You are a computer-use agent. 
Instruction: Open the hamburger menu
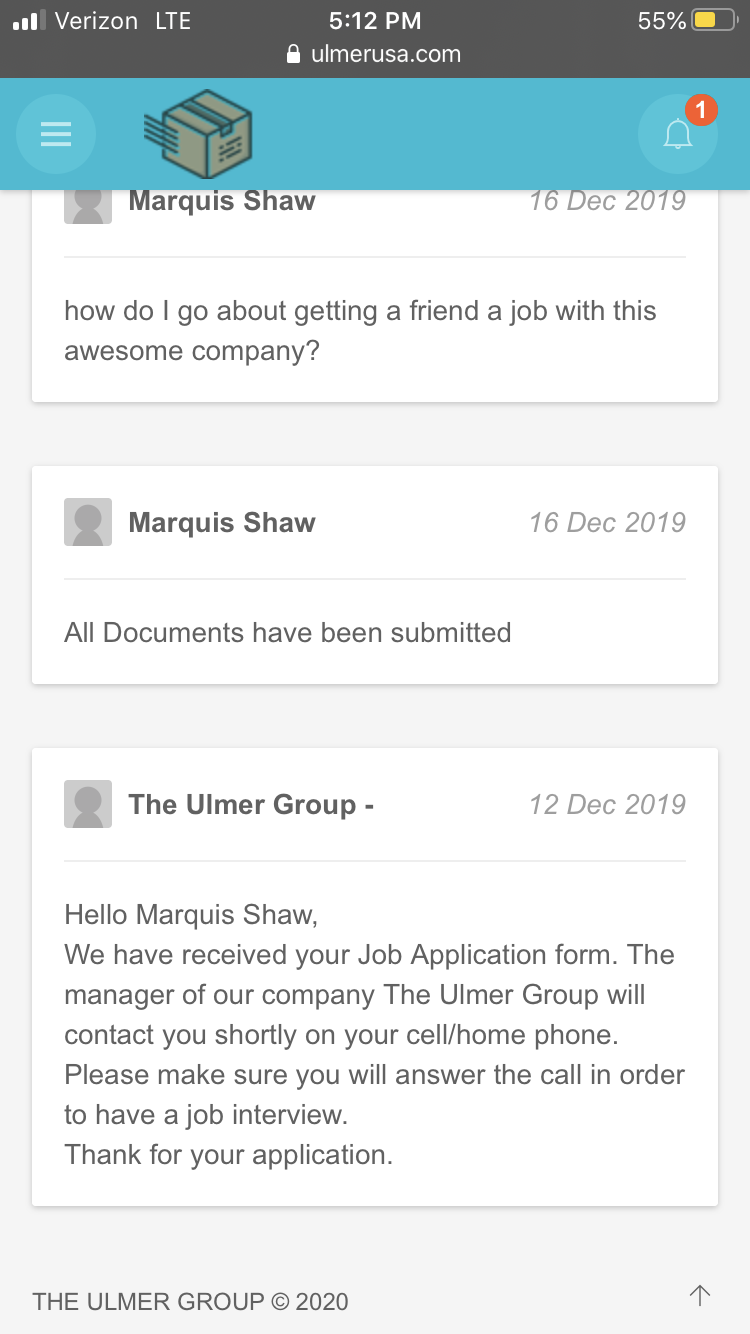click(56, 134)
